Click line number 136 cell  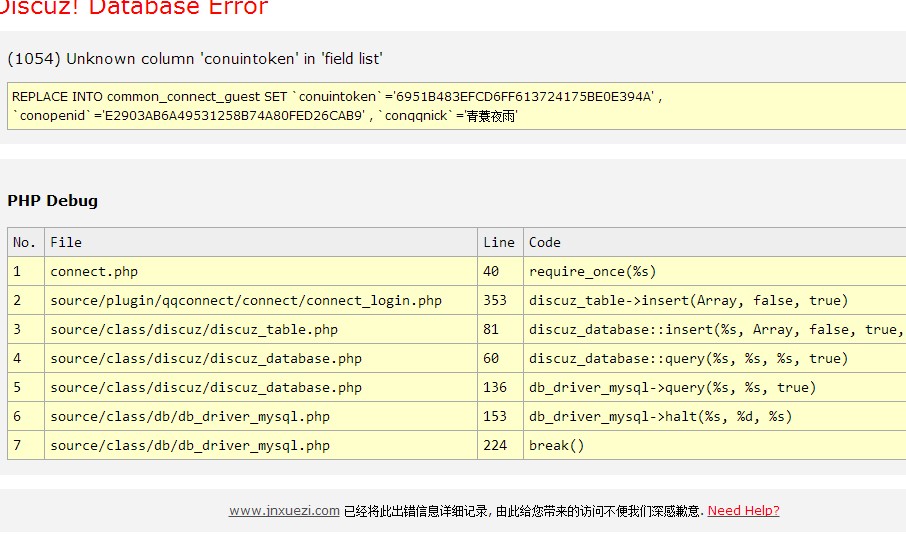(500, 387)
